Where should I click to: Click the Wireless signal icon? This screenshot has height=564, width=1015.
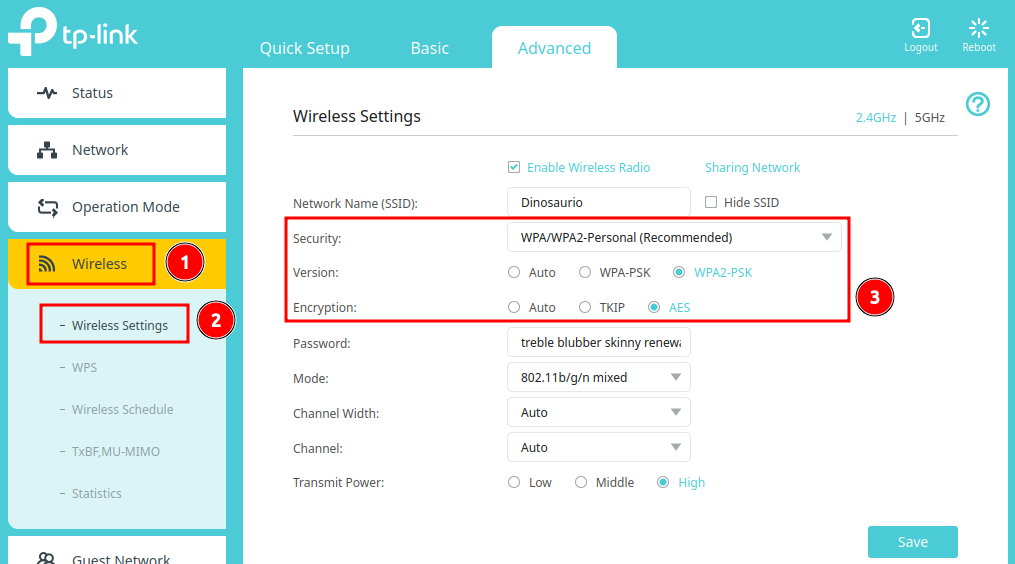pyautogui.click(x=47, y=264)
